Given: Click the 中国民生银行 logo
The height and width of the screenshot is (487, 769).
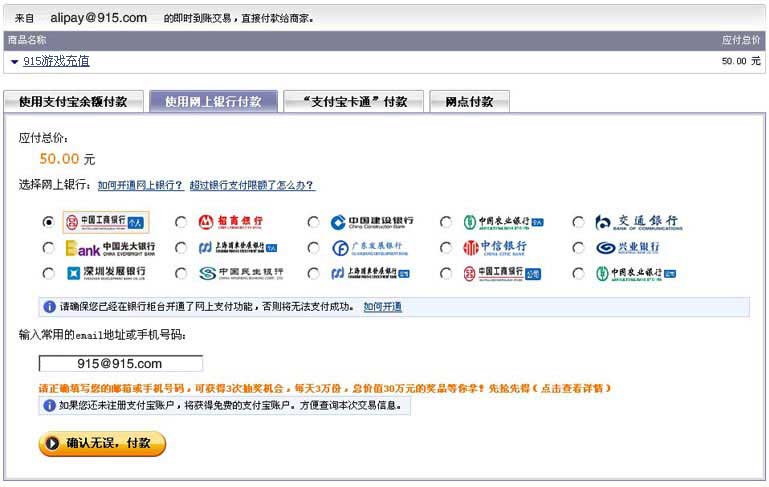Looking at the screenshot, I should 241,273.
